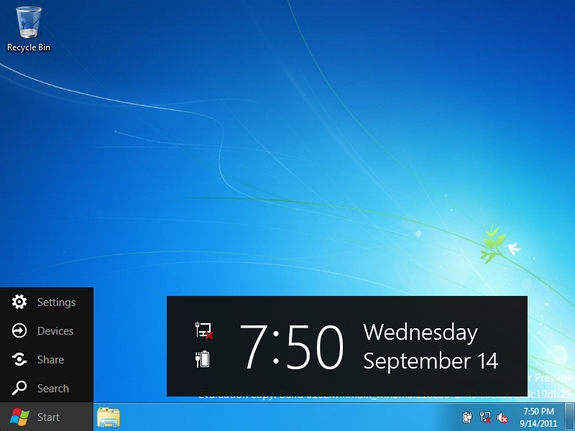Click the Show desktop strip at taskbar end
This screenshot has width=575, height=431.
569,417
